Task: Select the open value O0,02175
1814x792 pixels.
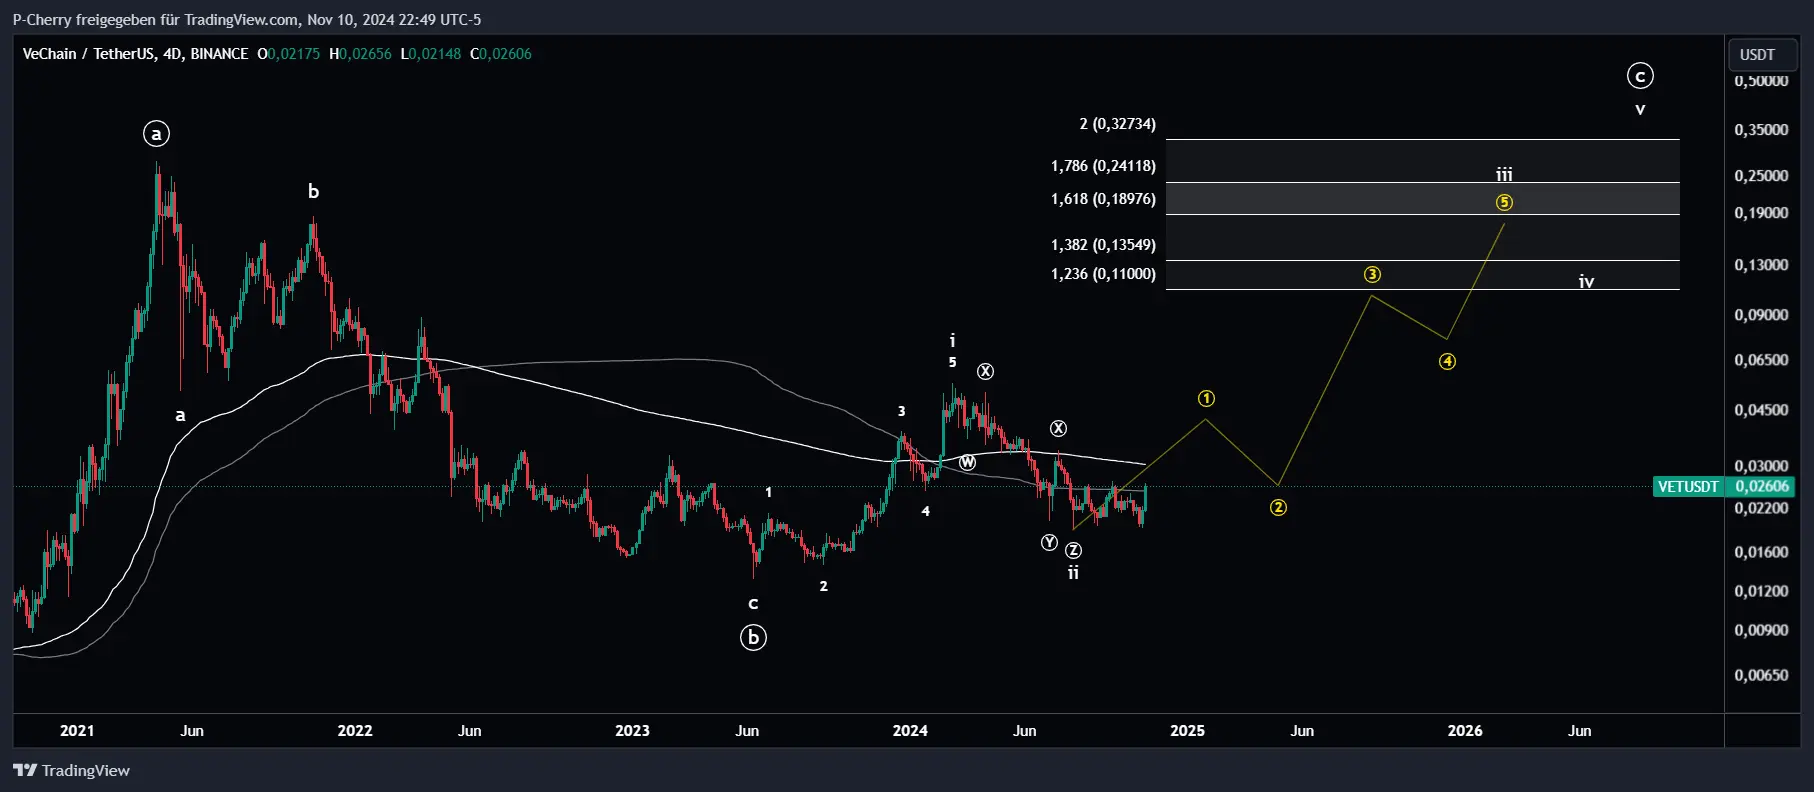Action: click(x=289, y=54)
